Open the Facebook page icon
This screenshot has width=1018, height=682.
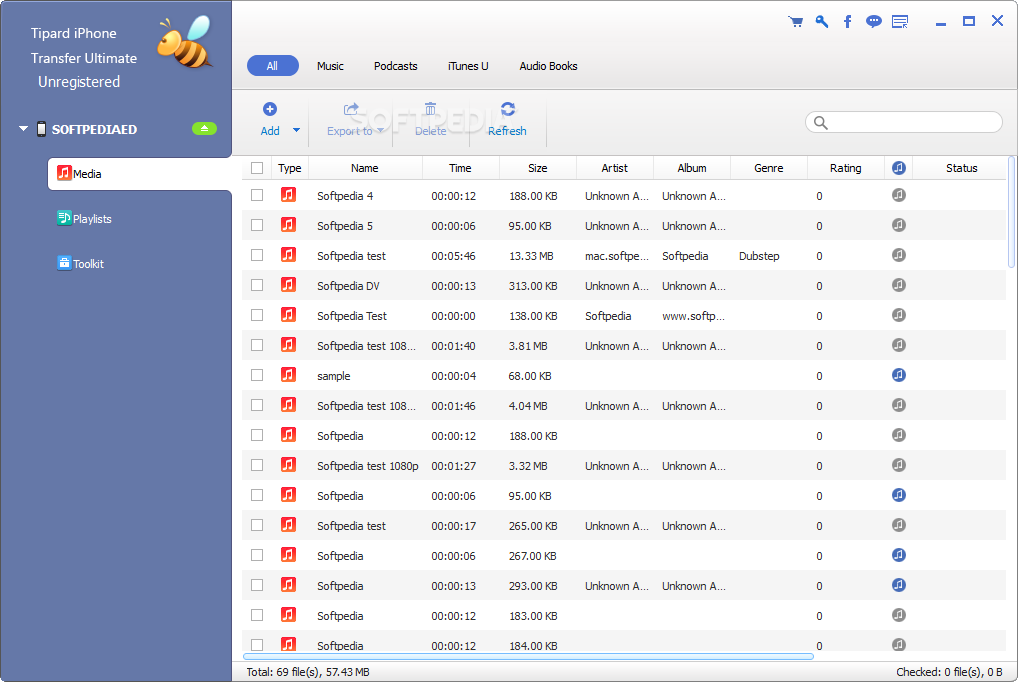coord(847,22)
